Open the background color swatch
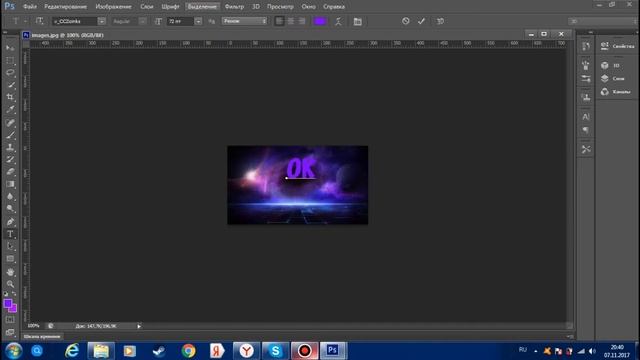Screen dimensions: 640x360 pyautogui.click(x=13, y=309)
